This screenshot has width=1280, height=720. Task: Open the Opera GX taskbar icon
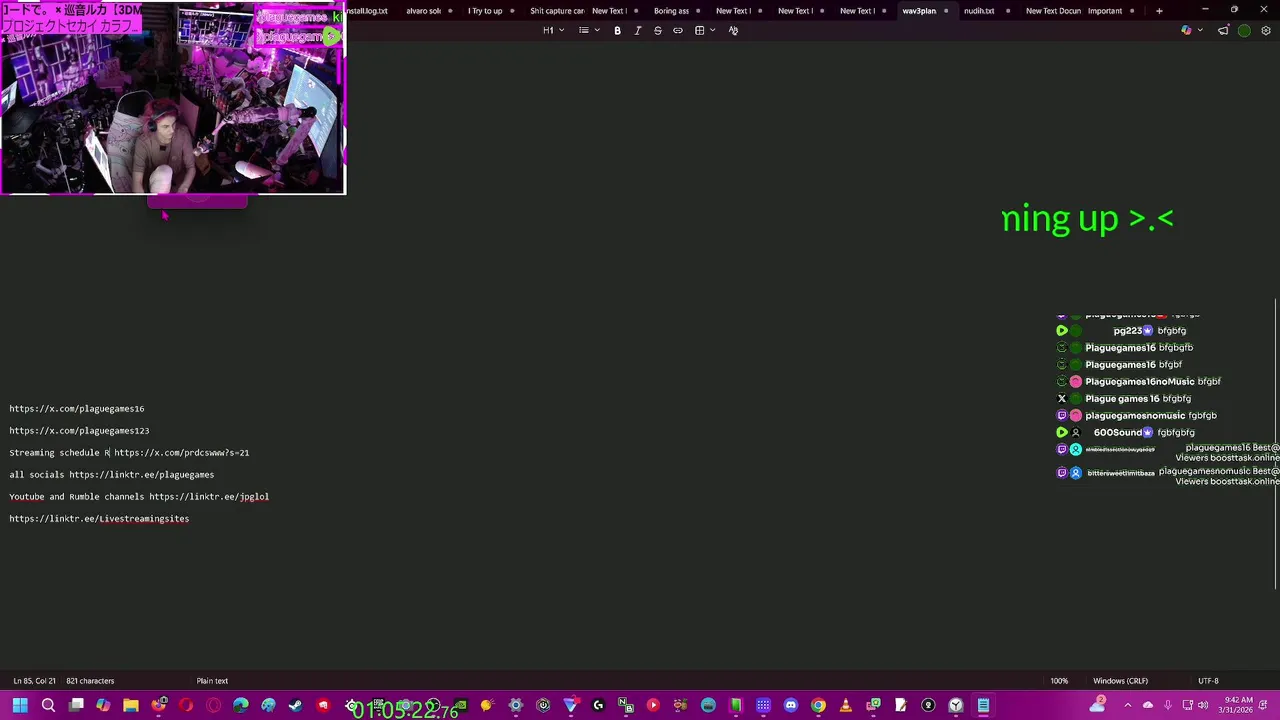tap(213, 706)
